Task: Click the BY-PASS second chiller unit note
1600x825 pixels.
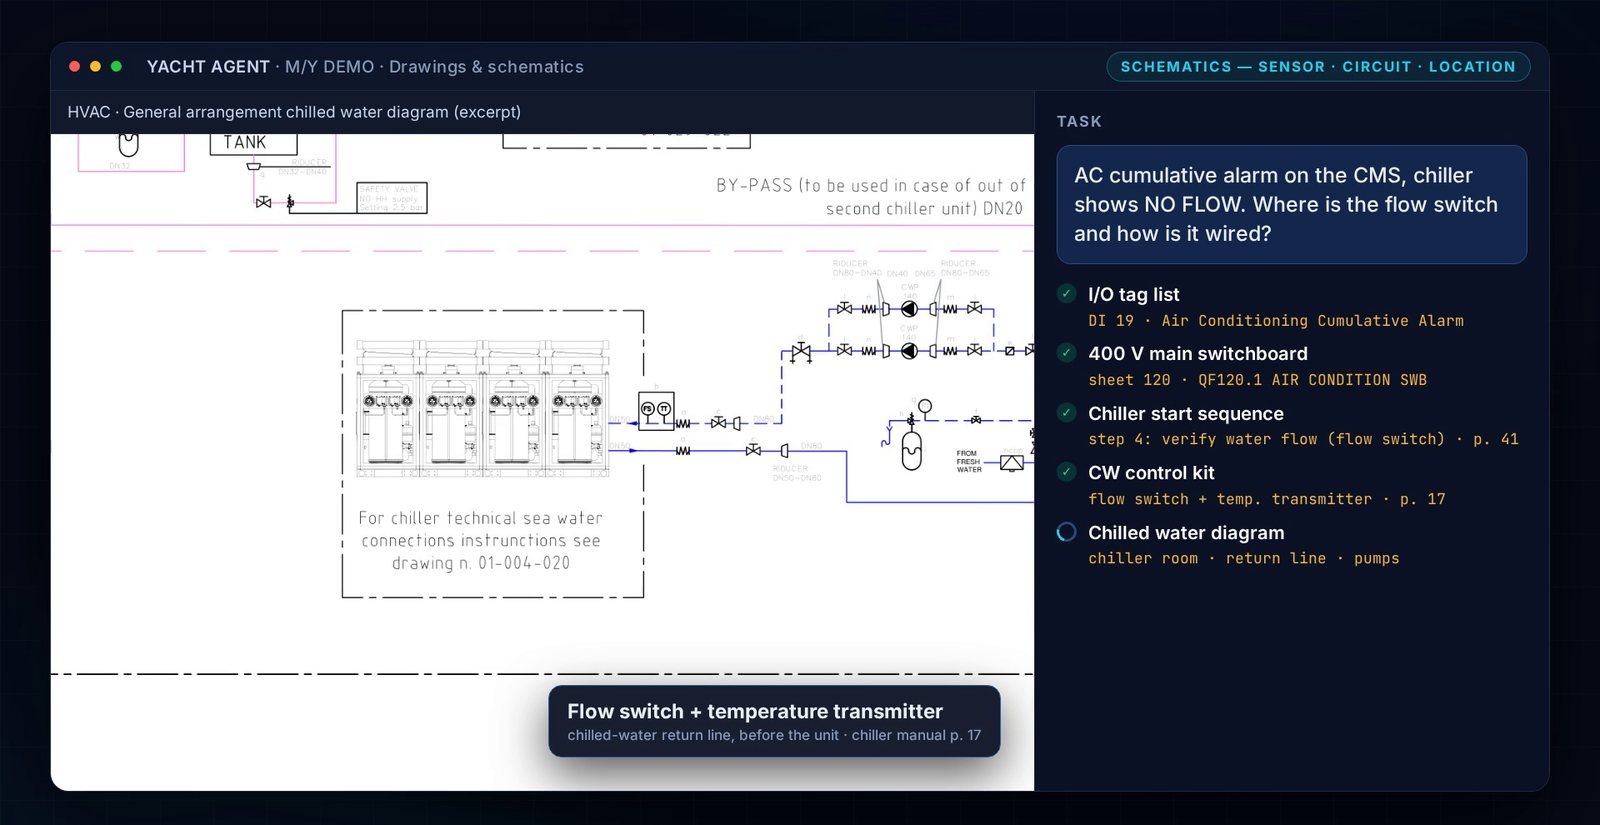Action: tap(870, 197)
